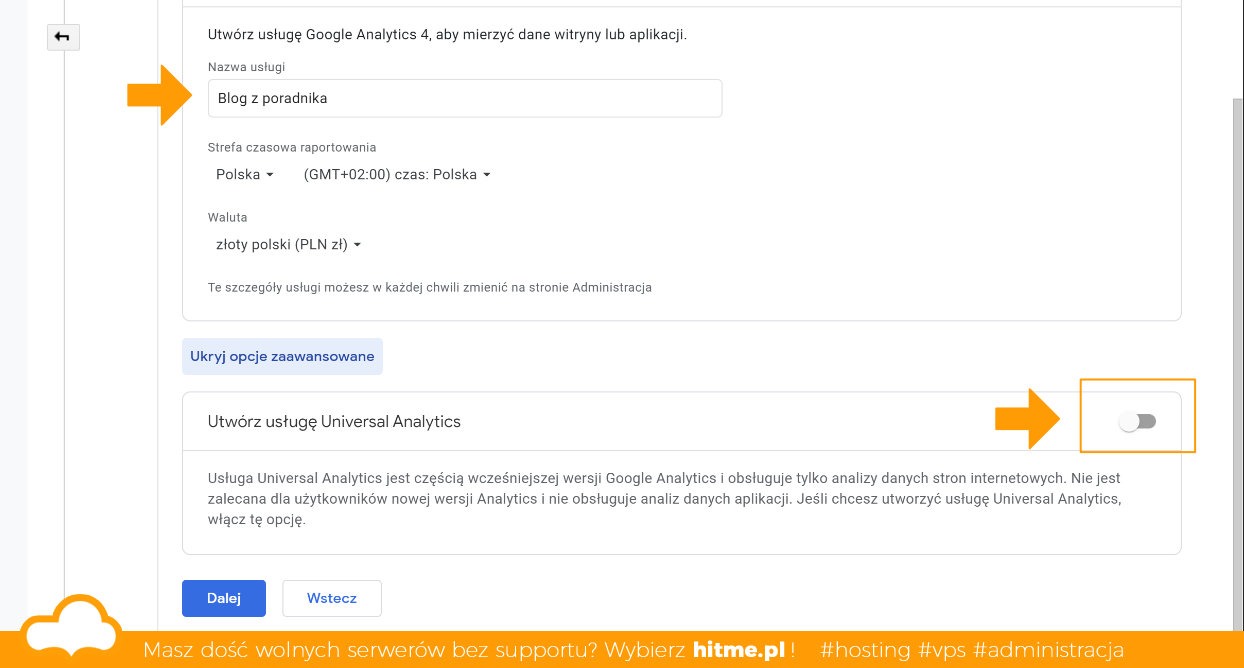
Task: Click the back arrow icon at top left
Action: pos(63,37)
